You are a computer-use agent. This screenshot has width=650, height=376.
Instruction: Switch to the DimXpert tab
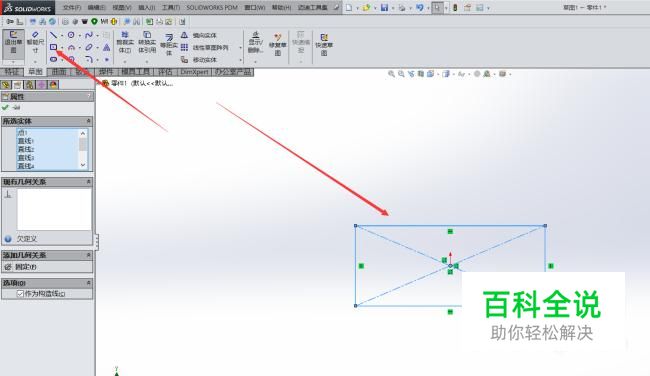(x=194, y=72)
